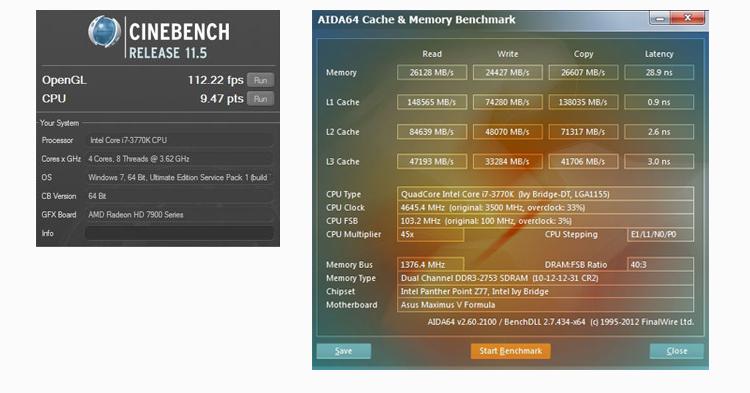Click the Cinebench globe logo icon
Image resolution: width=750 pixels, height=393 pixels.
coord(104,32)
